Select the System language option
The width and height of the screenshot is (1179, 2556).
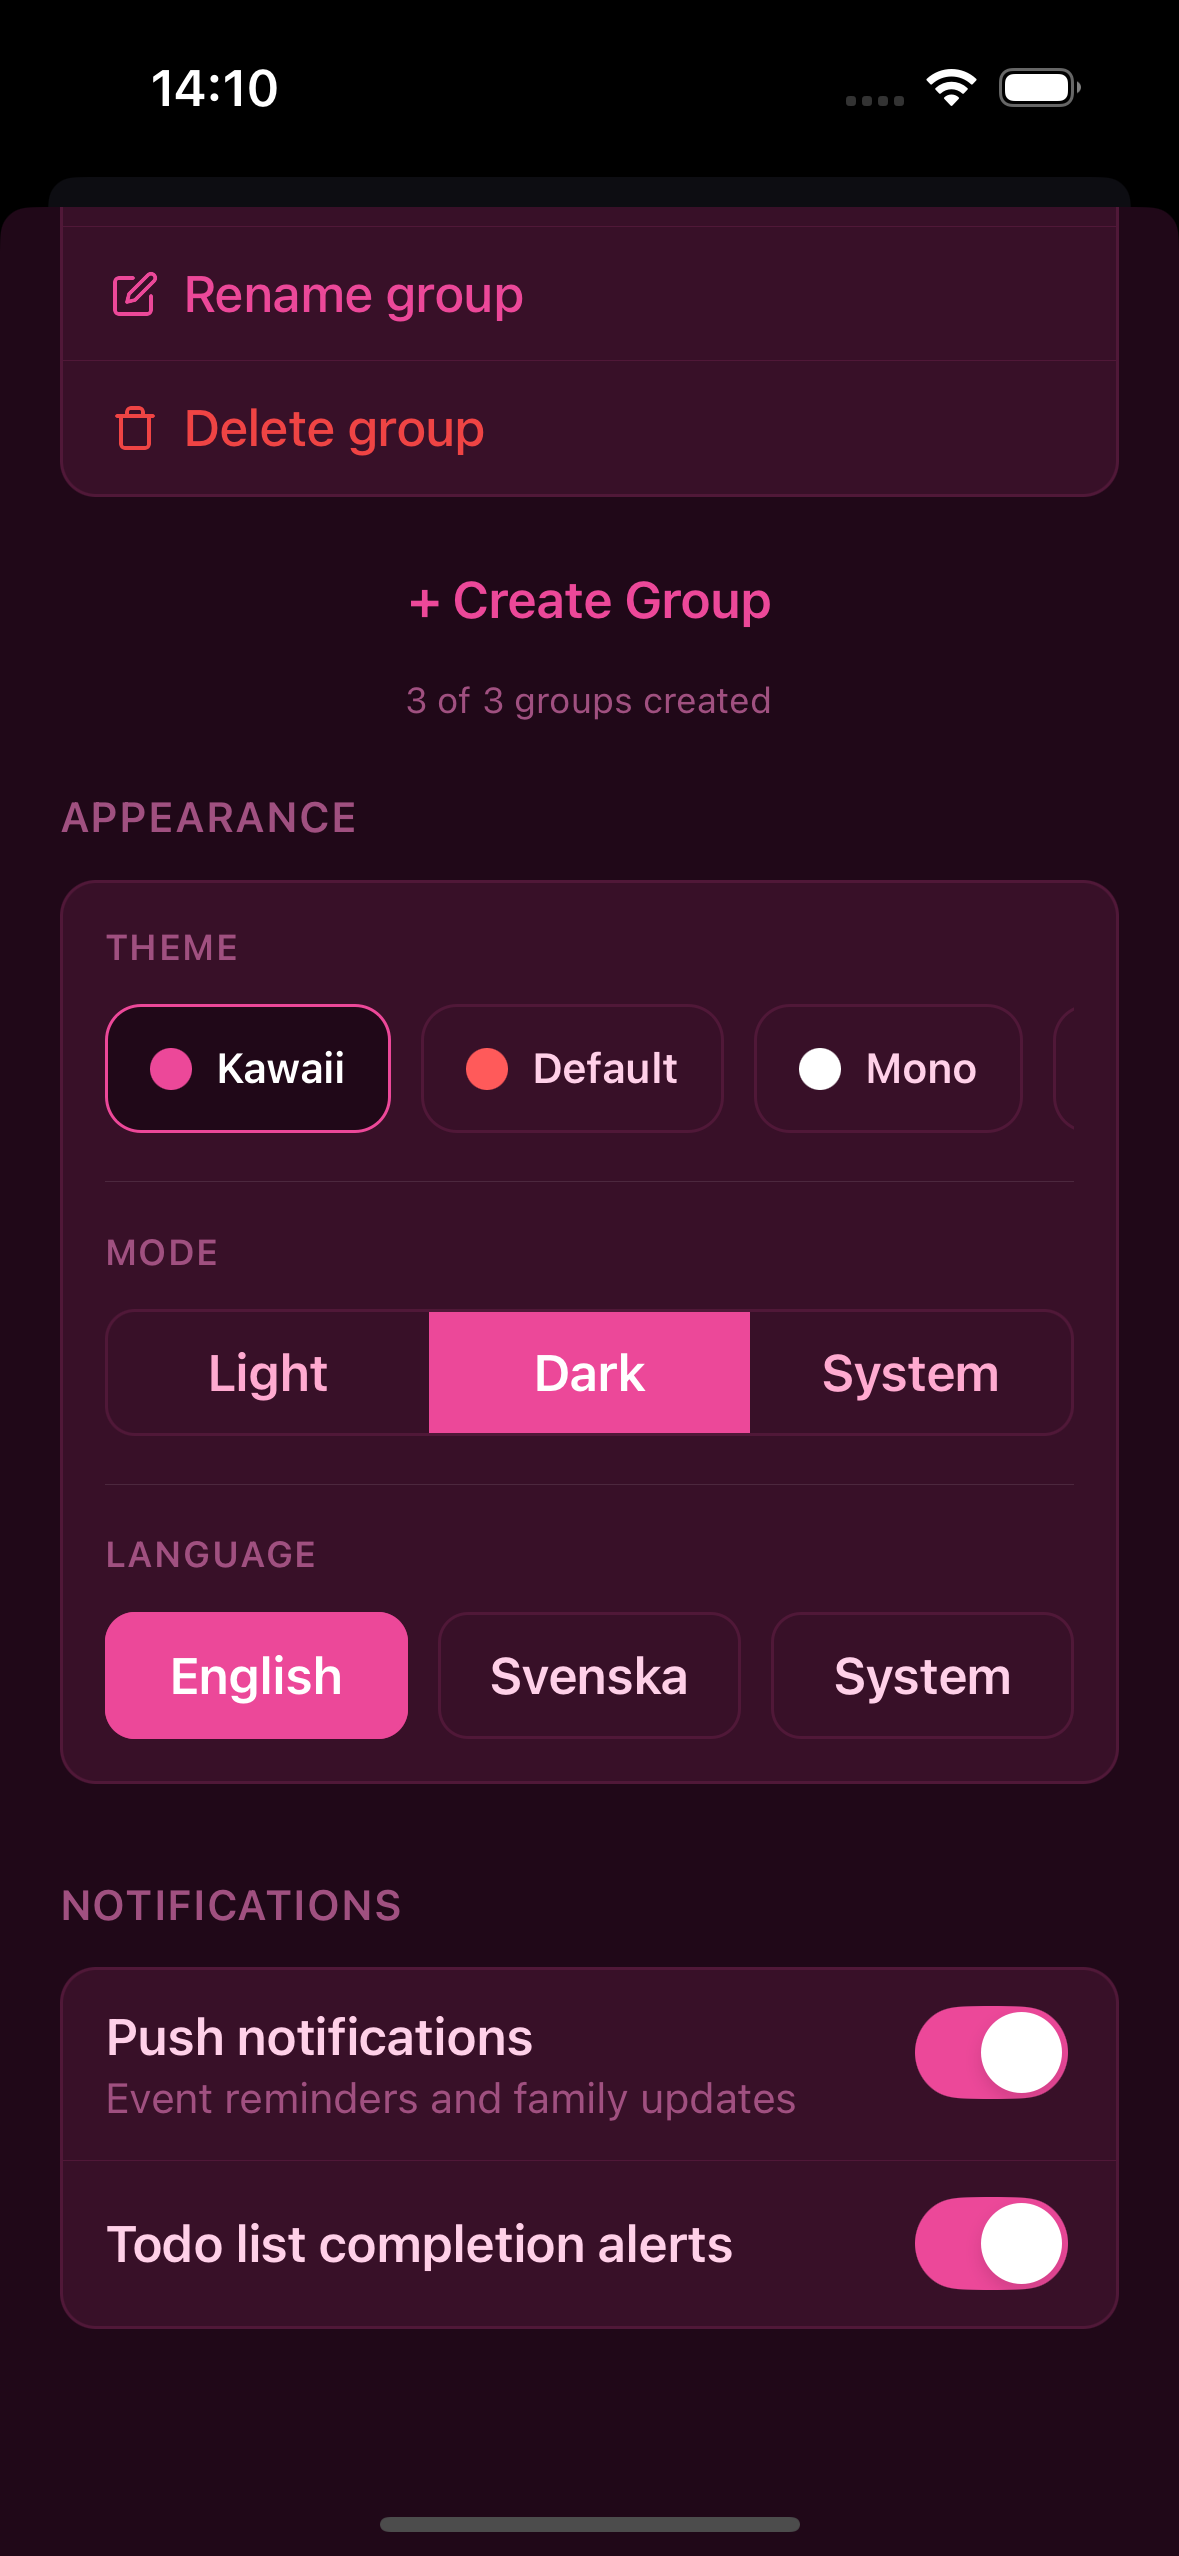(x=921, y=1675)
